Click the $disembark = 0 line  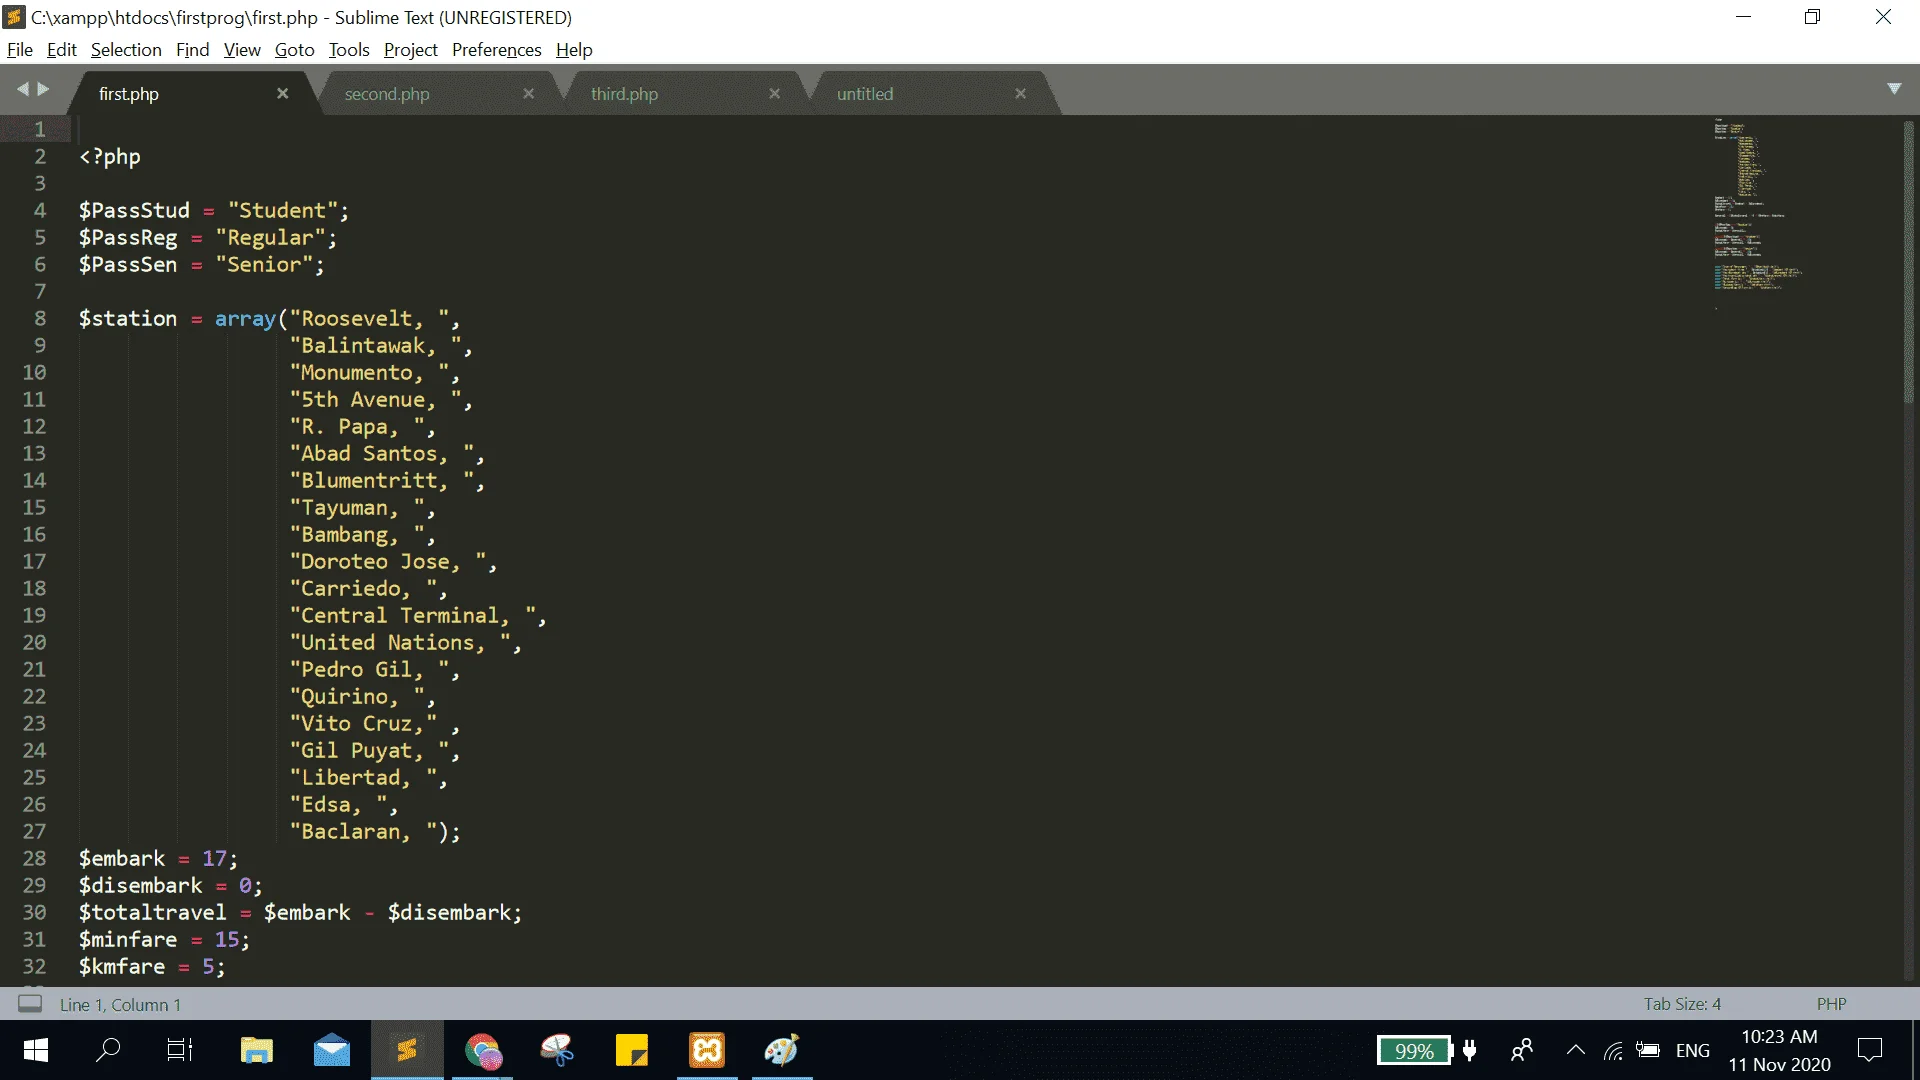(170, 885)
